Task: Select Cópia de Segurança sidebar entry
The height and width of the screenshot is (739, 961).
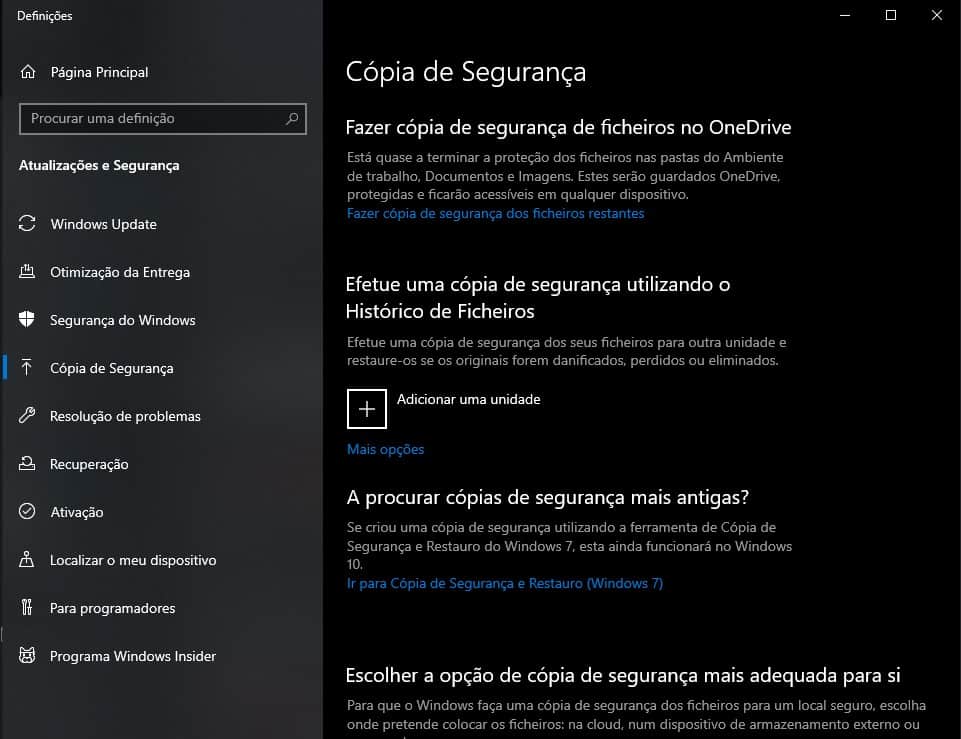Action: coord(111,368)
